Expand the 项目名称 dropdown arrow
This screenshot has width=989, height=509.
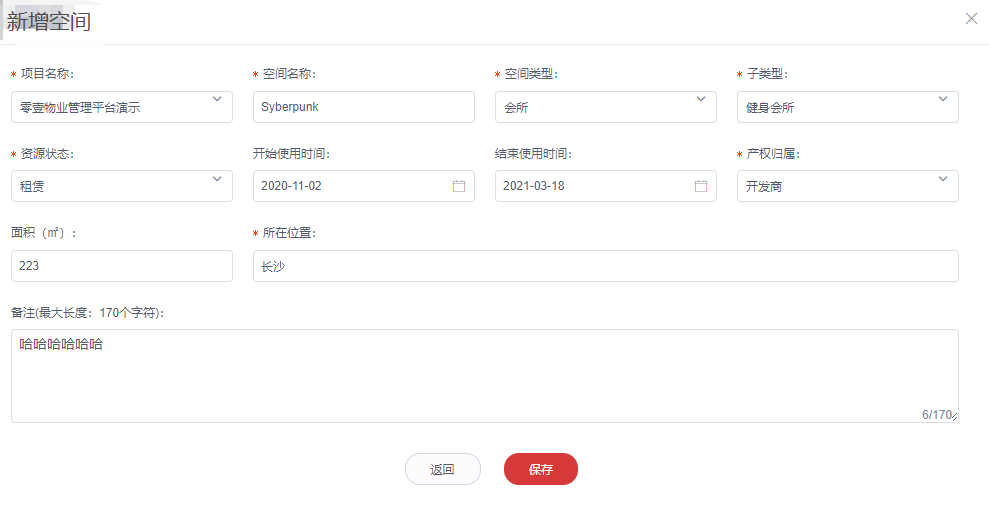(x=217, y=99)
